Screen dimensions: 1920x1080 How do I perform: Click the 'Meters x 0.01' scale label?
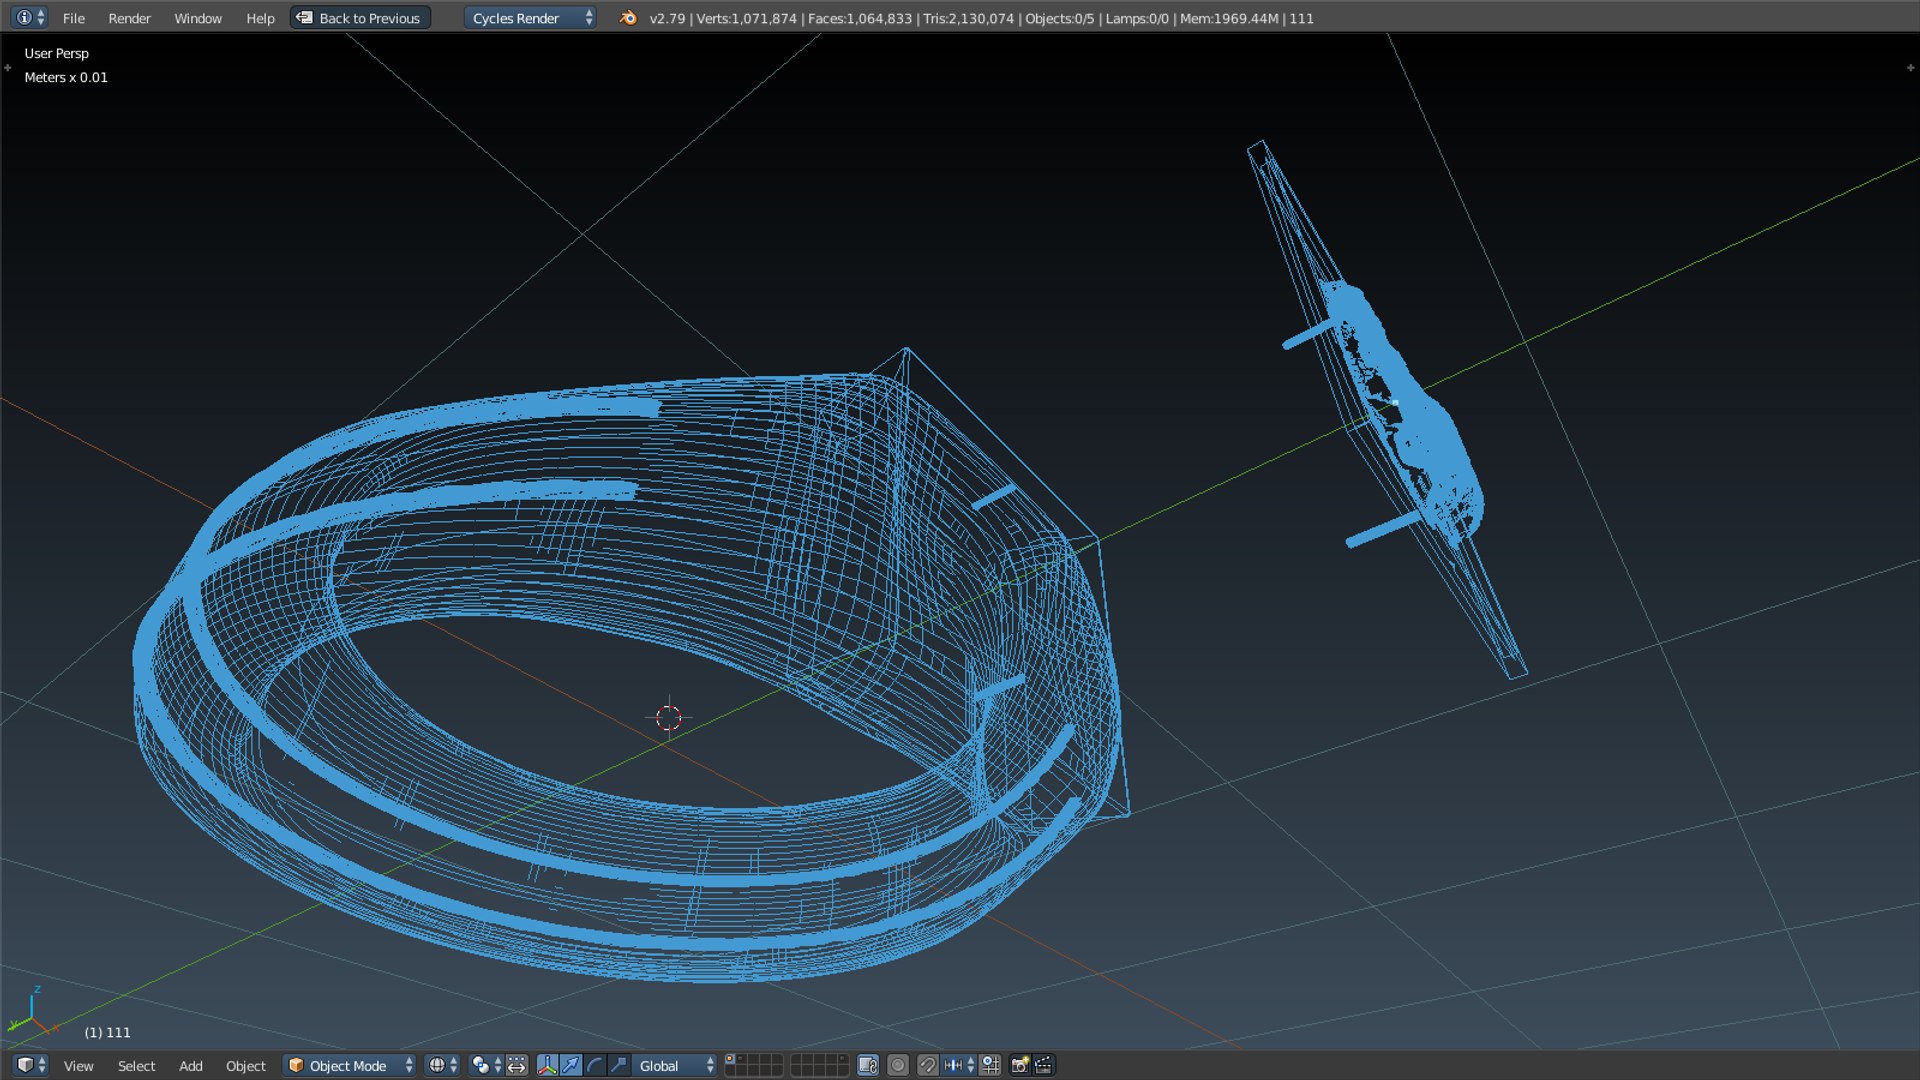pos(66,77)
